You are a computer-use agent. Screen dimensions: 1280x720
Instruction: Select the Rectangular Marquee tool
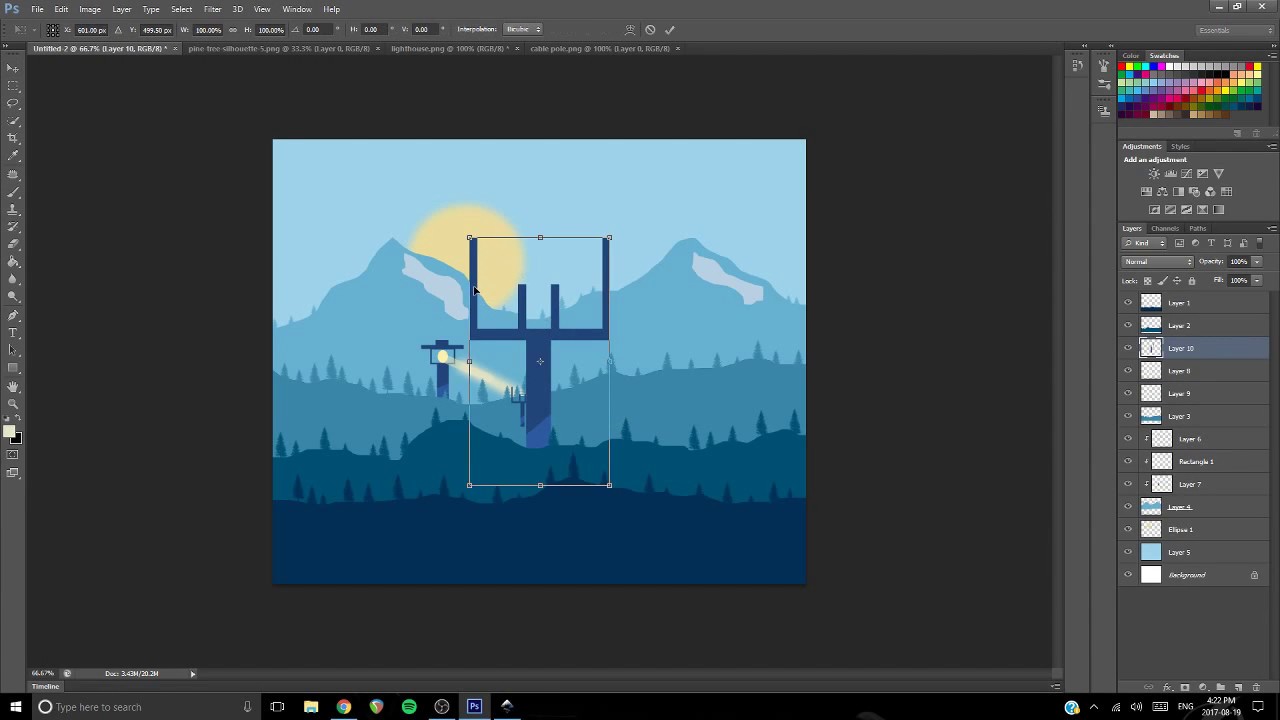coord(13,86)
